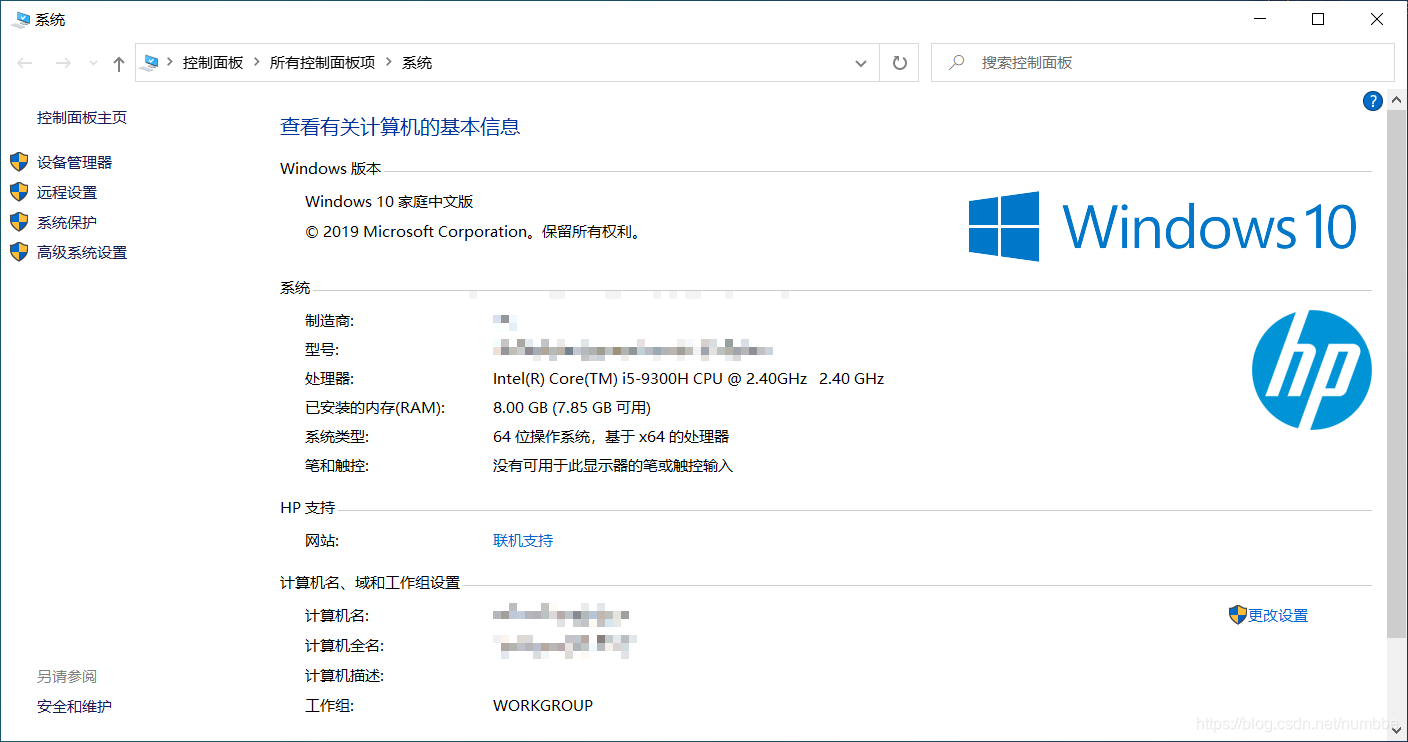This screenshot has height=742, width=1408.
Task: Click the system icon in title bar
Action: pos(20,19)
